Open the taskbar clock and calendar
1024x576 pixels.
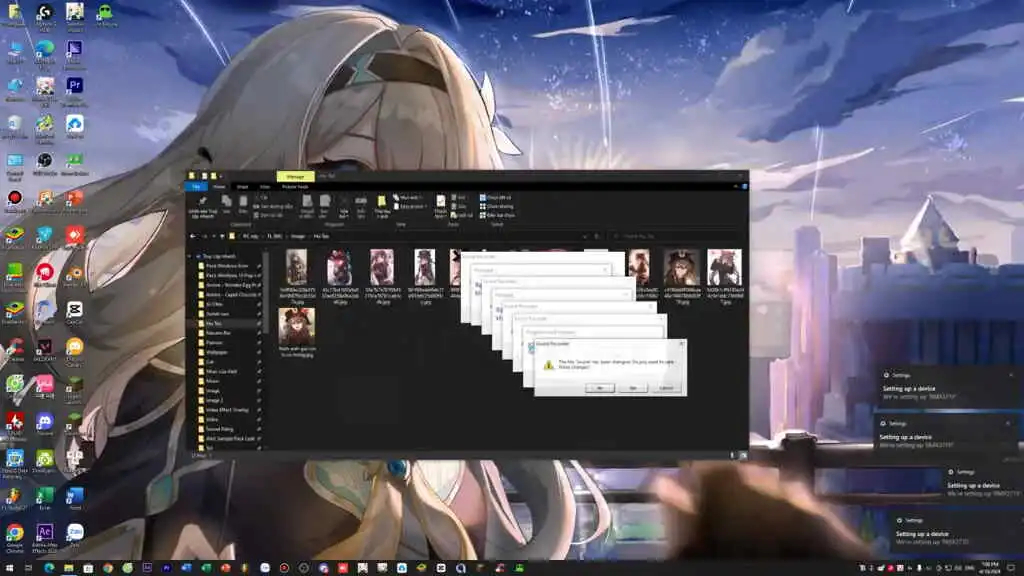pyautogui.click(x=990, y=568)
